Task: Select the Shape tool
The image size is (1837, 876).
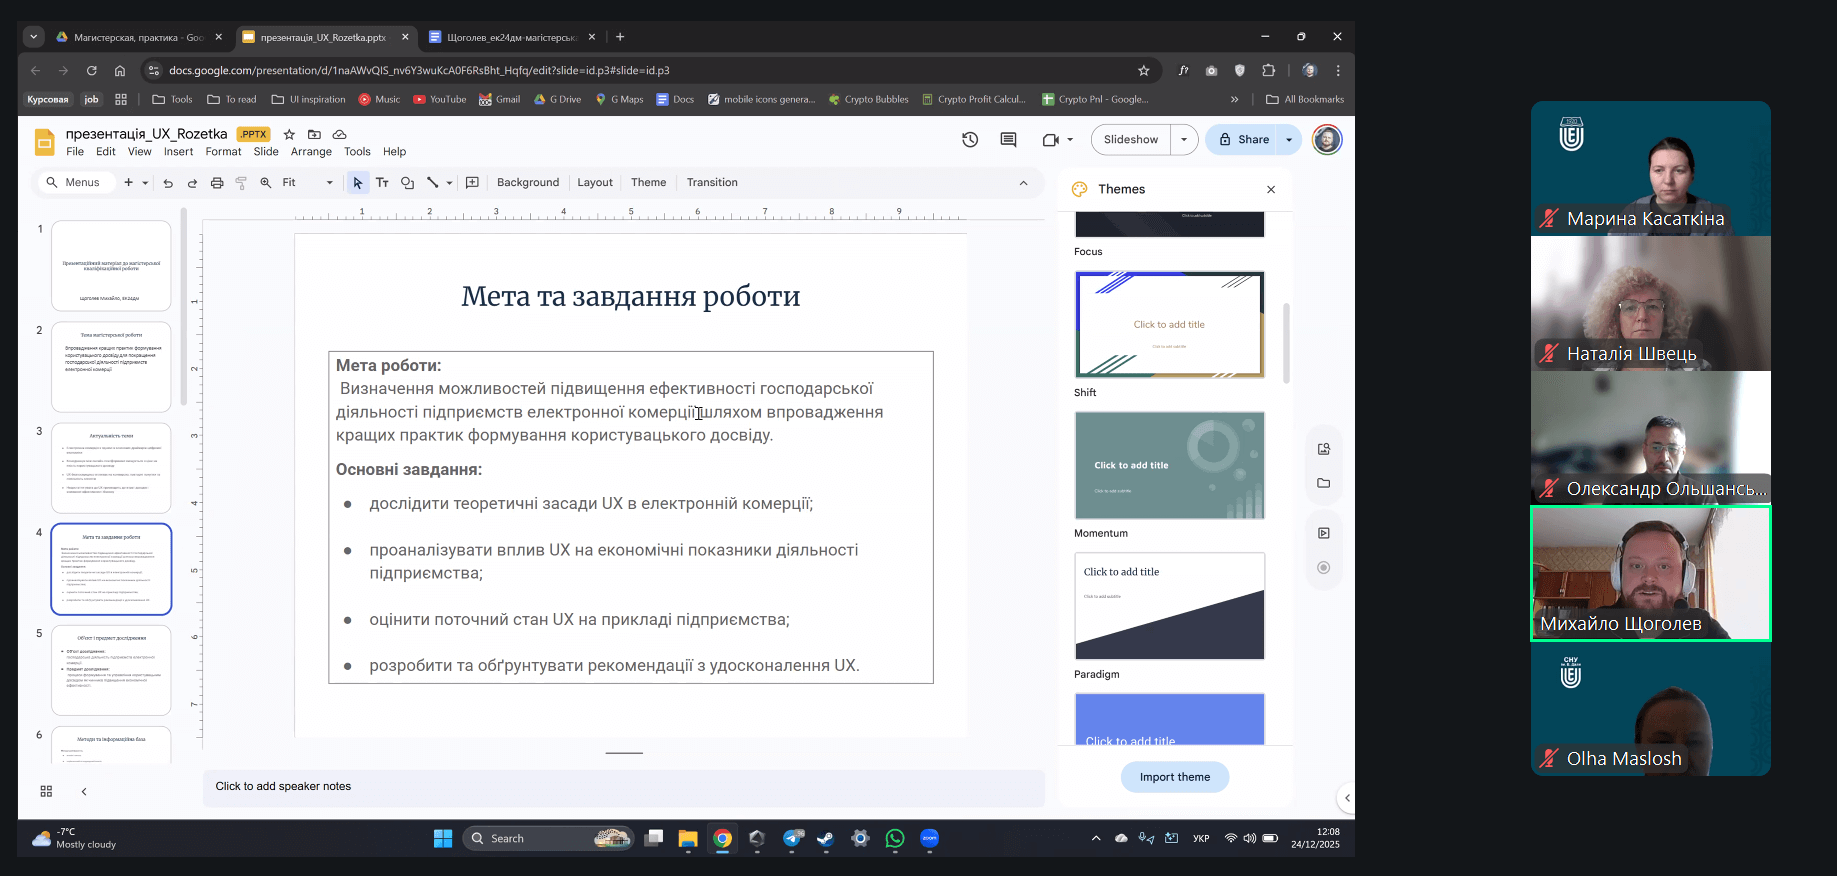Action: (x=407, y=183)
